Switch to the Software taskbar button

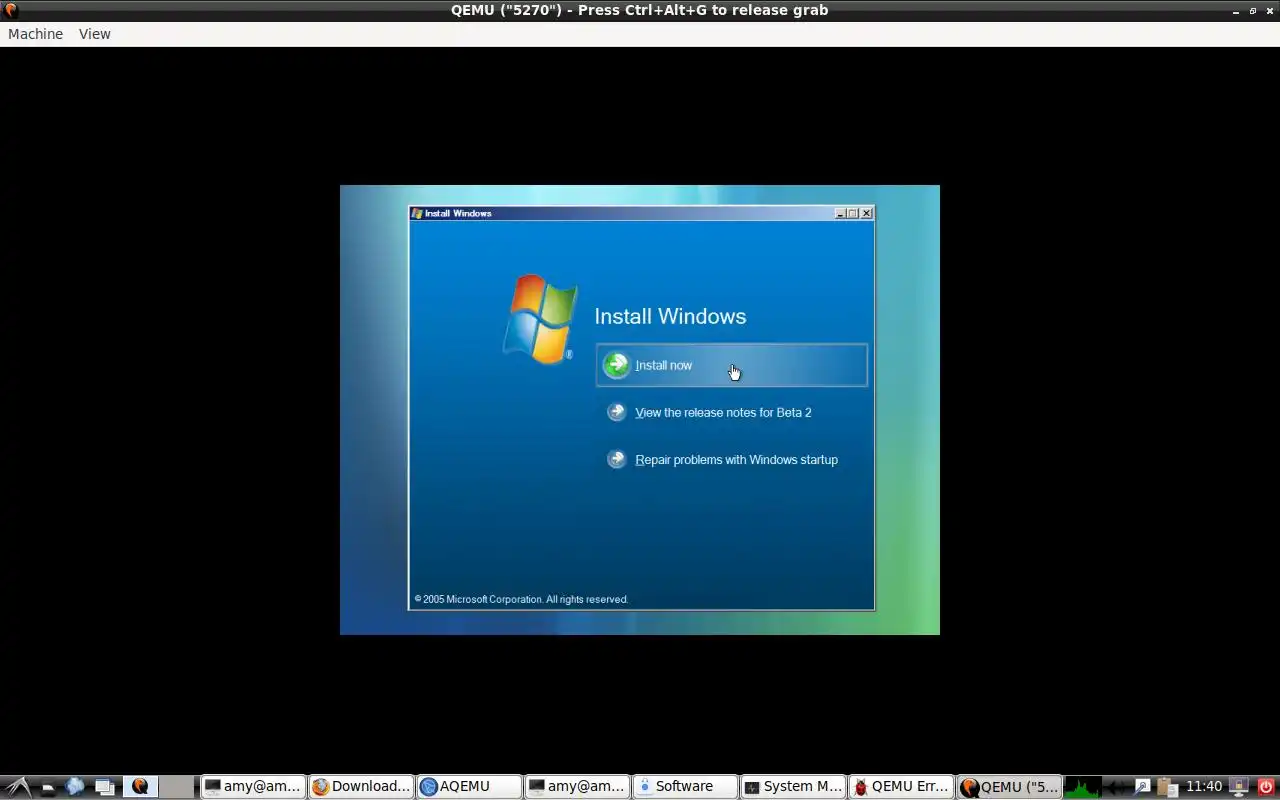point(685,787)
